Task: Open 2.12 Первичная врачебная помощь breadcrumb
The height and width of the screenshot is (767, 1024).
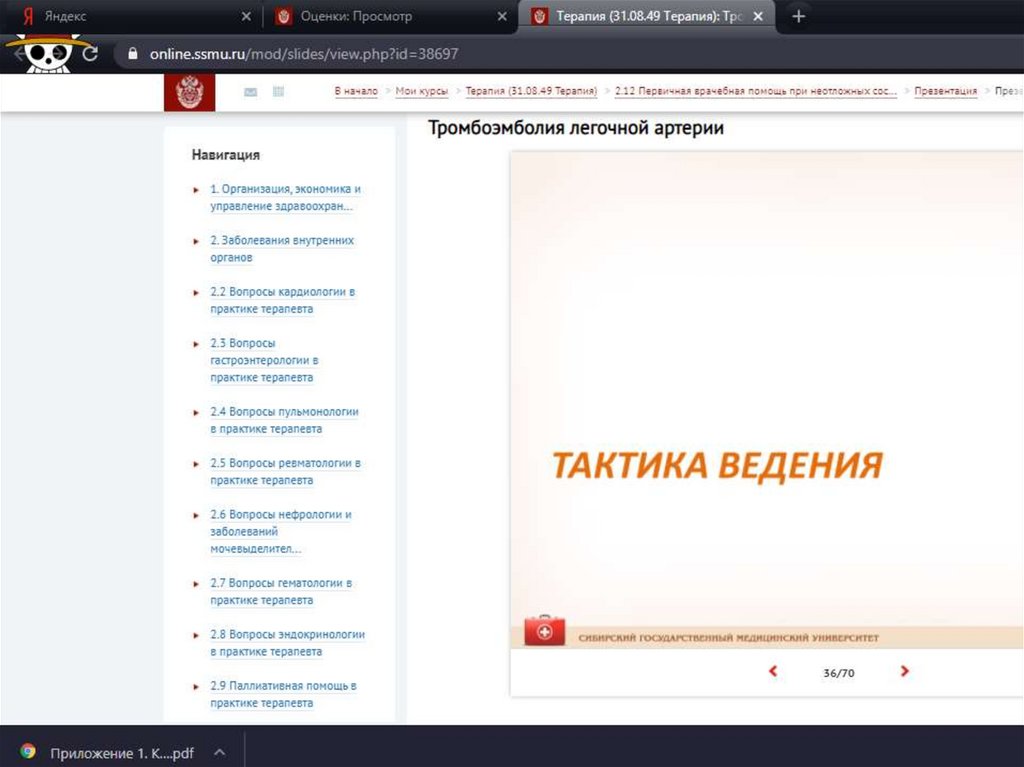Action: 756,91
